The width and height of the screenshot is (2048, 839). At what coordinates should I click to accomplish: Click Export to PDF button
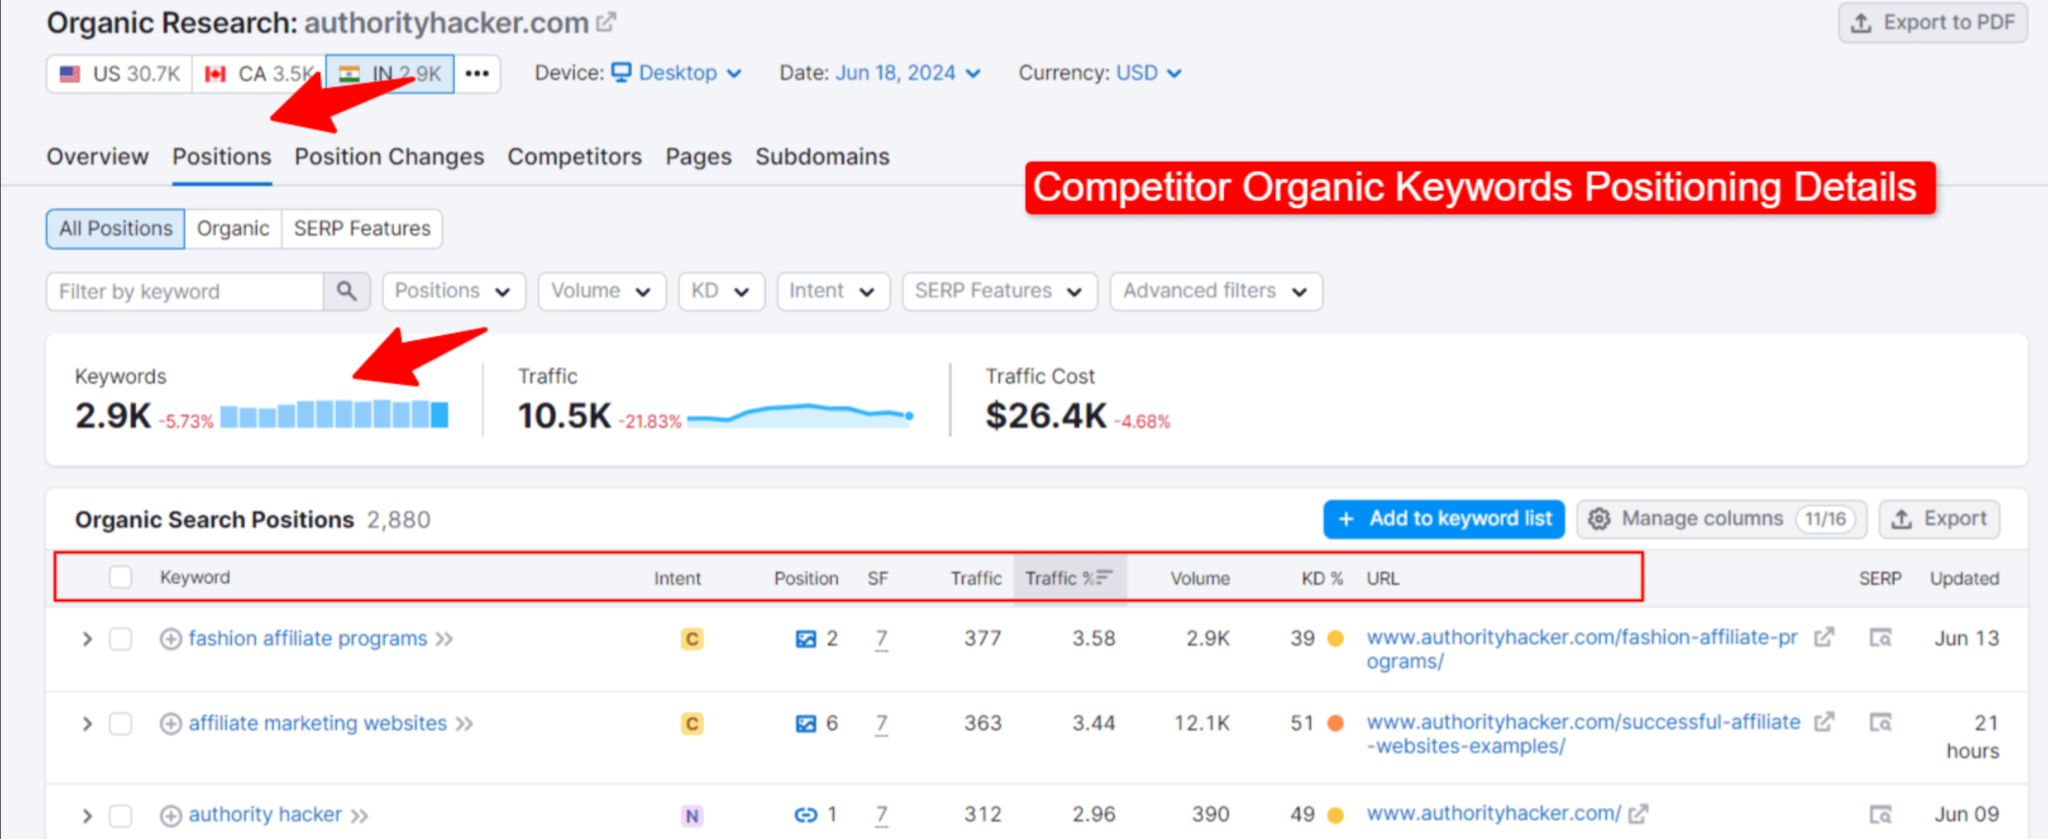tap(1932, 23)
